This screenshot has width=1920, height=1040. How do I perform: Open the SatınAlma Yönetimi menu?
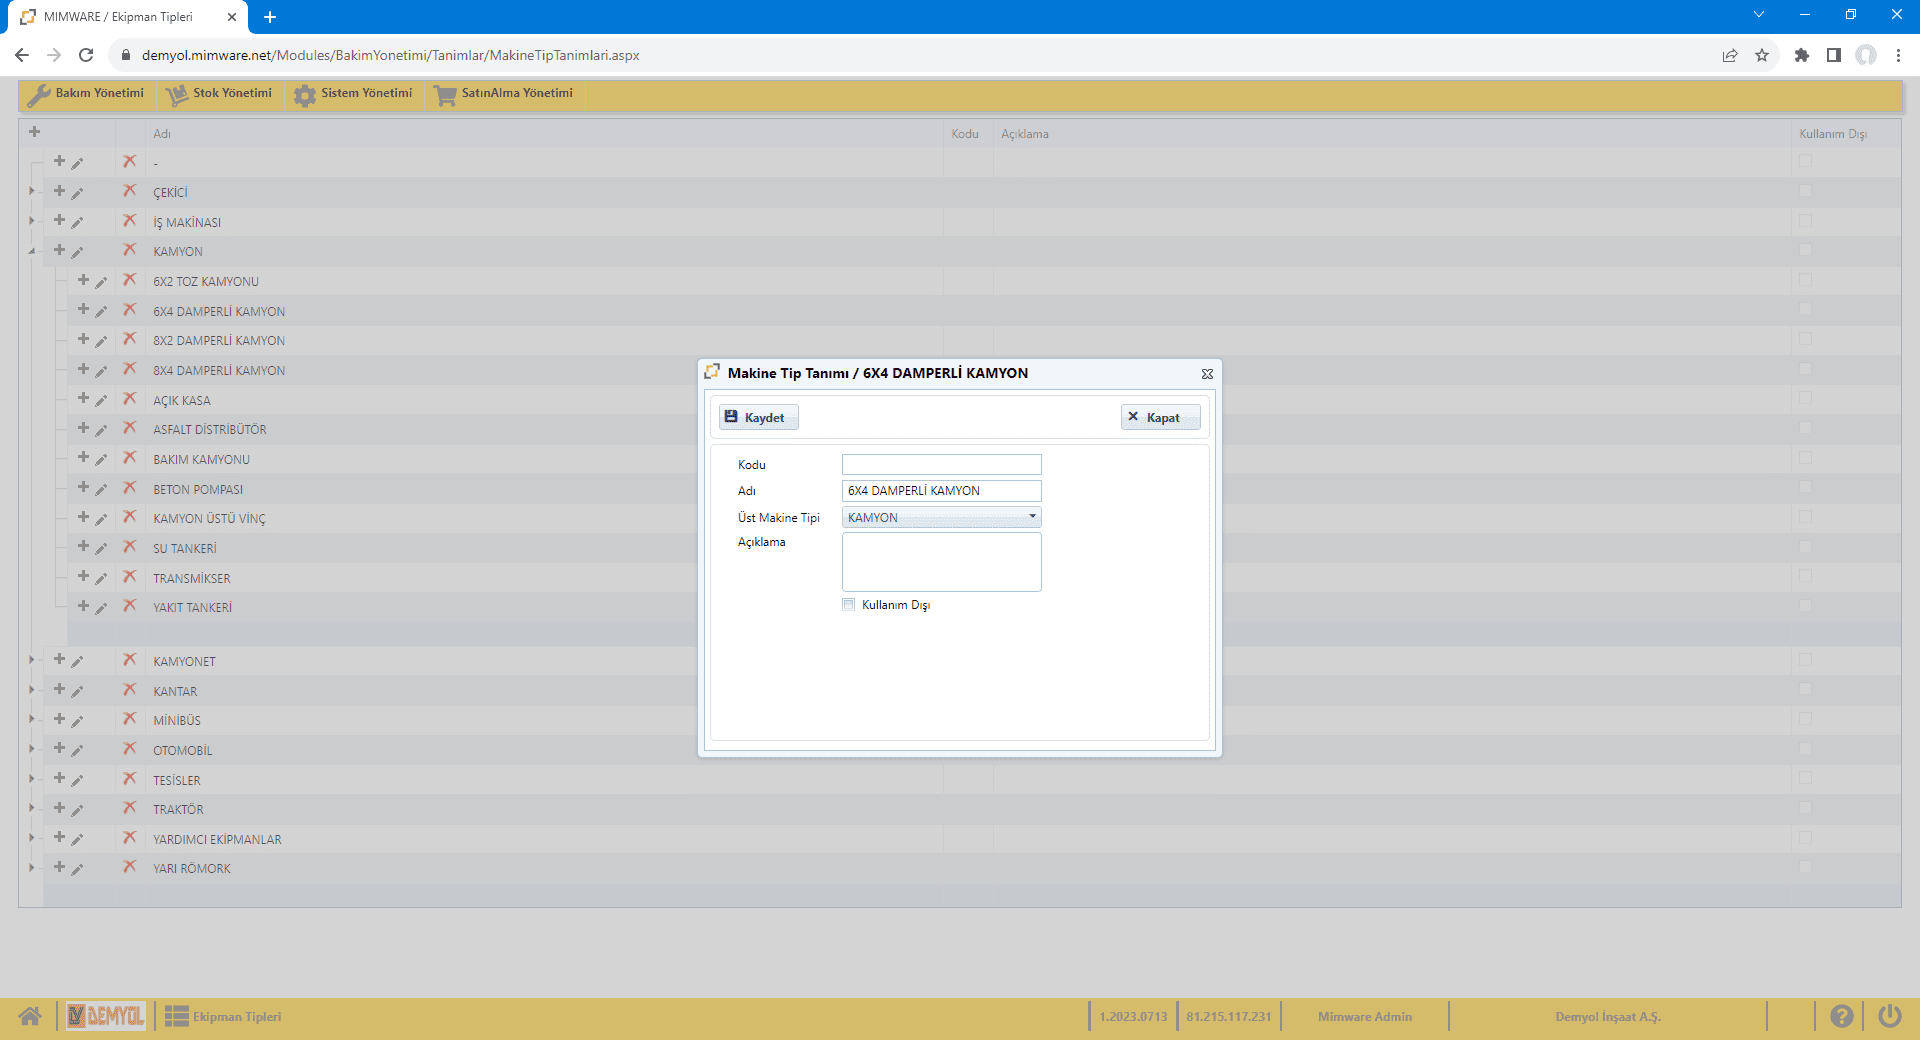point(504,94)
